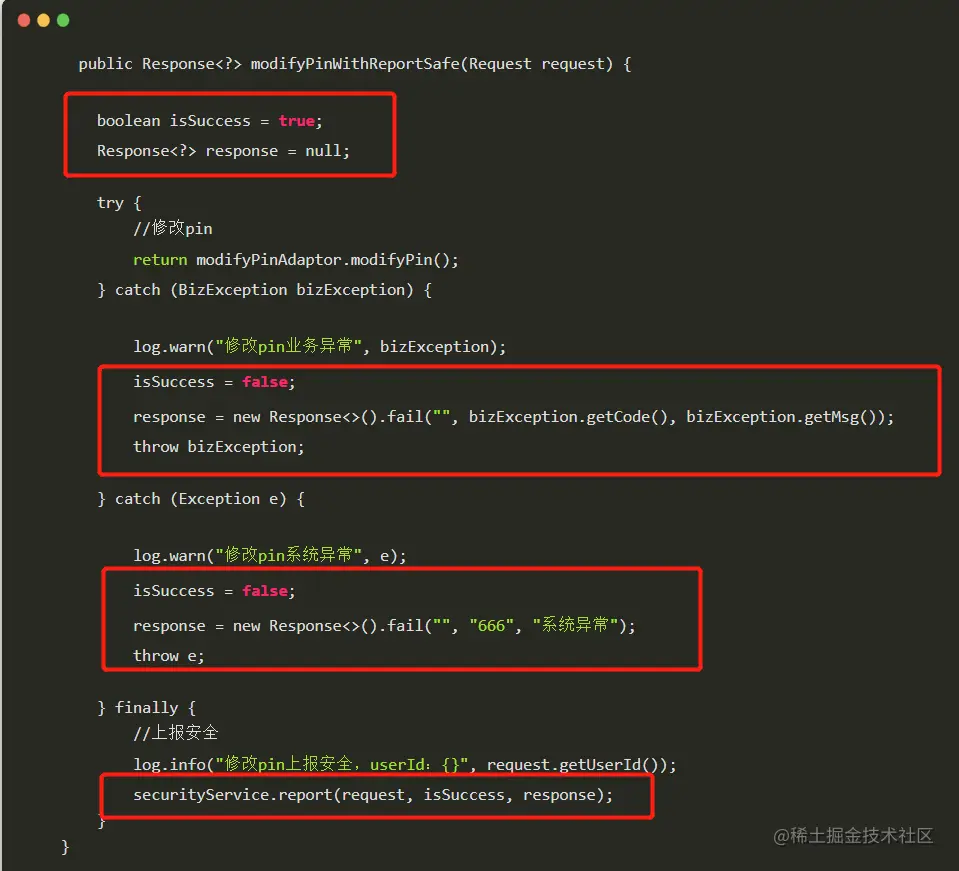The image size is (959, 871).
Task: Click the 'catch (BizException bizException)' line
Action: coord(264,289)
